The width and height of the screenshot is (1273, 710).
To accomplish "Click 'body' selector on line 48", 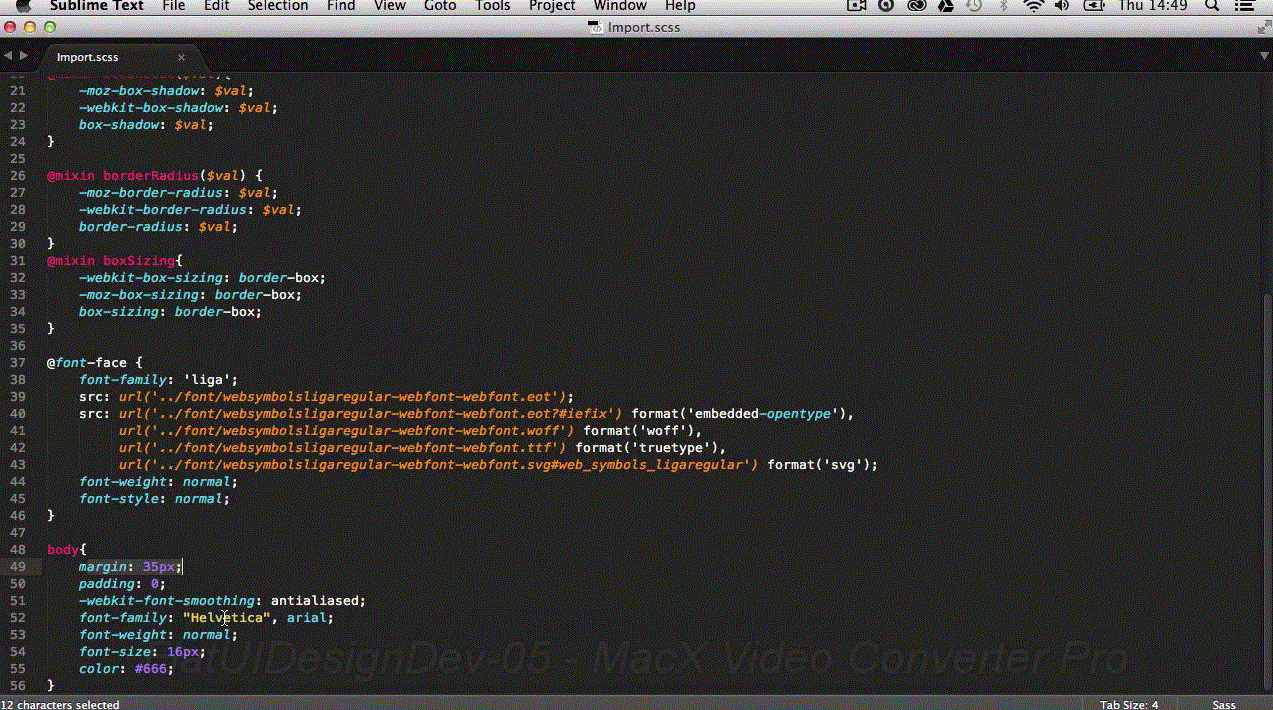I will tap(63, 549).
